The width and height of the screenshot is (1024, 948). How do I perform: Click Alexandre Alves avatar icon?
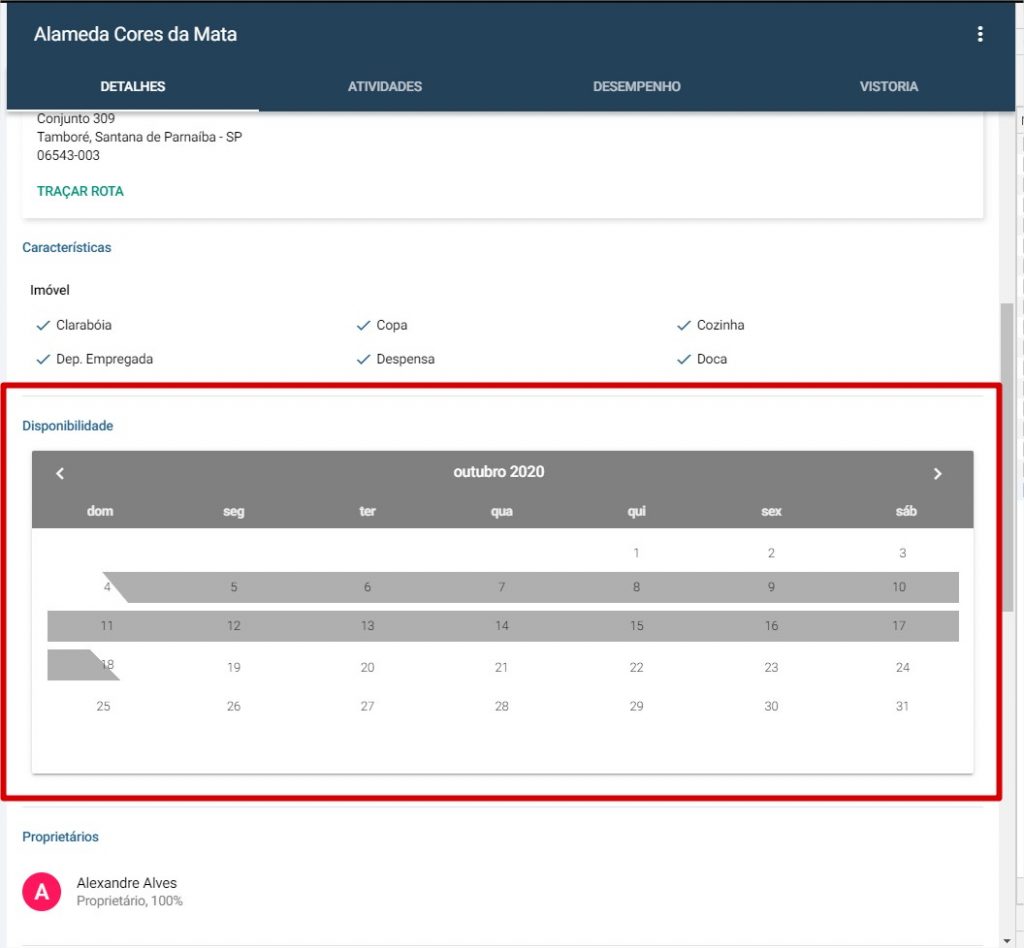point(42,891)
